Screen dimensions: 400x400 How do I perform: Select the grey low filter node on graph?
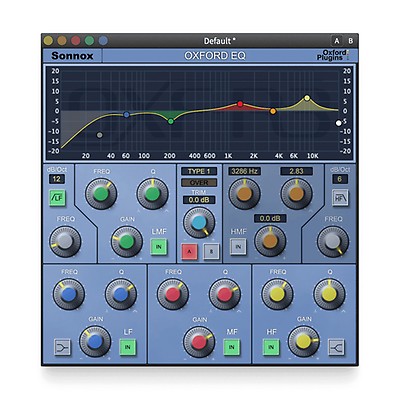(x=99, y=135)
